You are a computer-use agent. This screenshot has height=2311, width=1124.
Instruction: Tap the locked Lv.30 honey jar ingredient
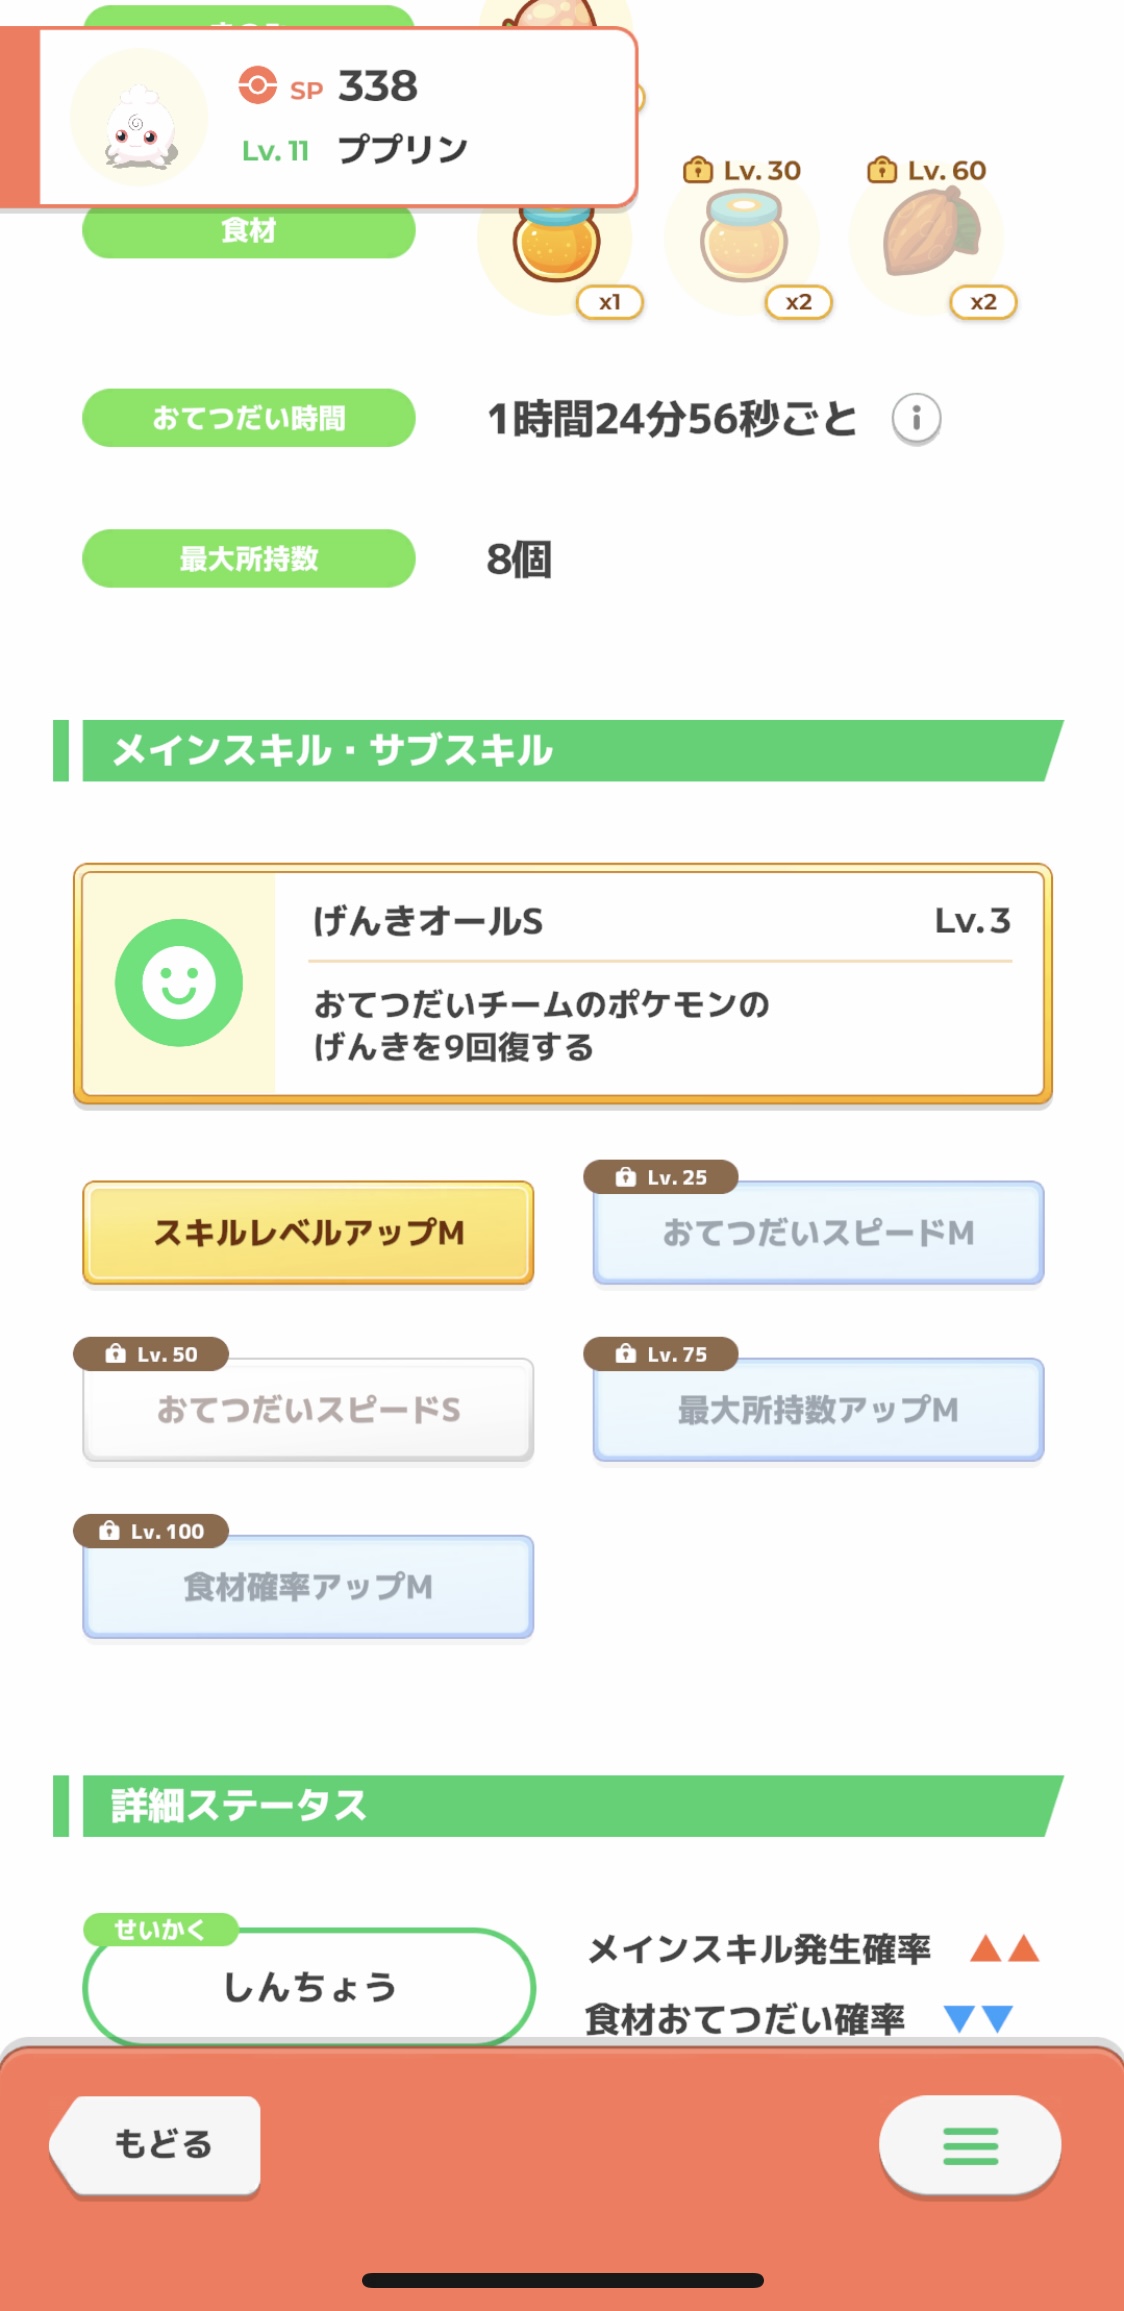tap(743, 238)
